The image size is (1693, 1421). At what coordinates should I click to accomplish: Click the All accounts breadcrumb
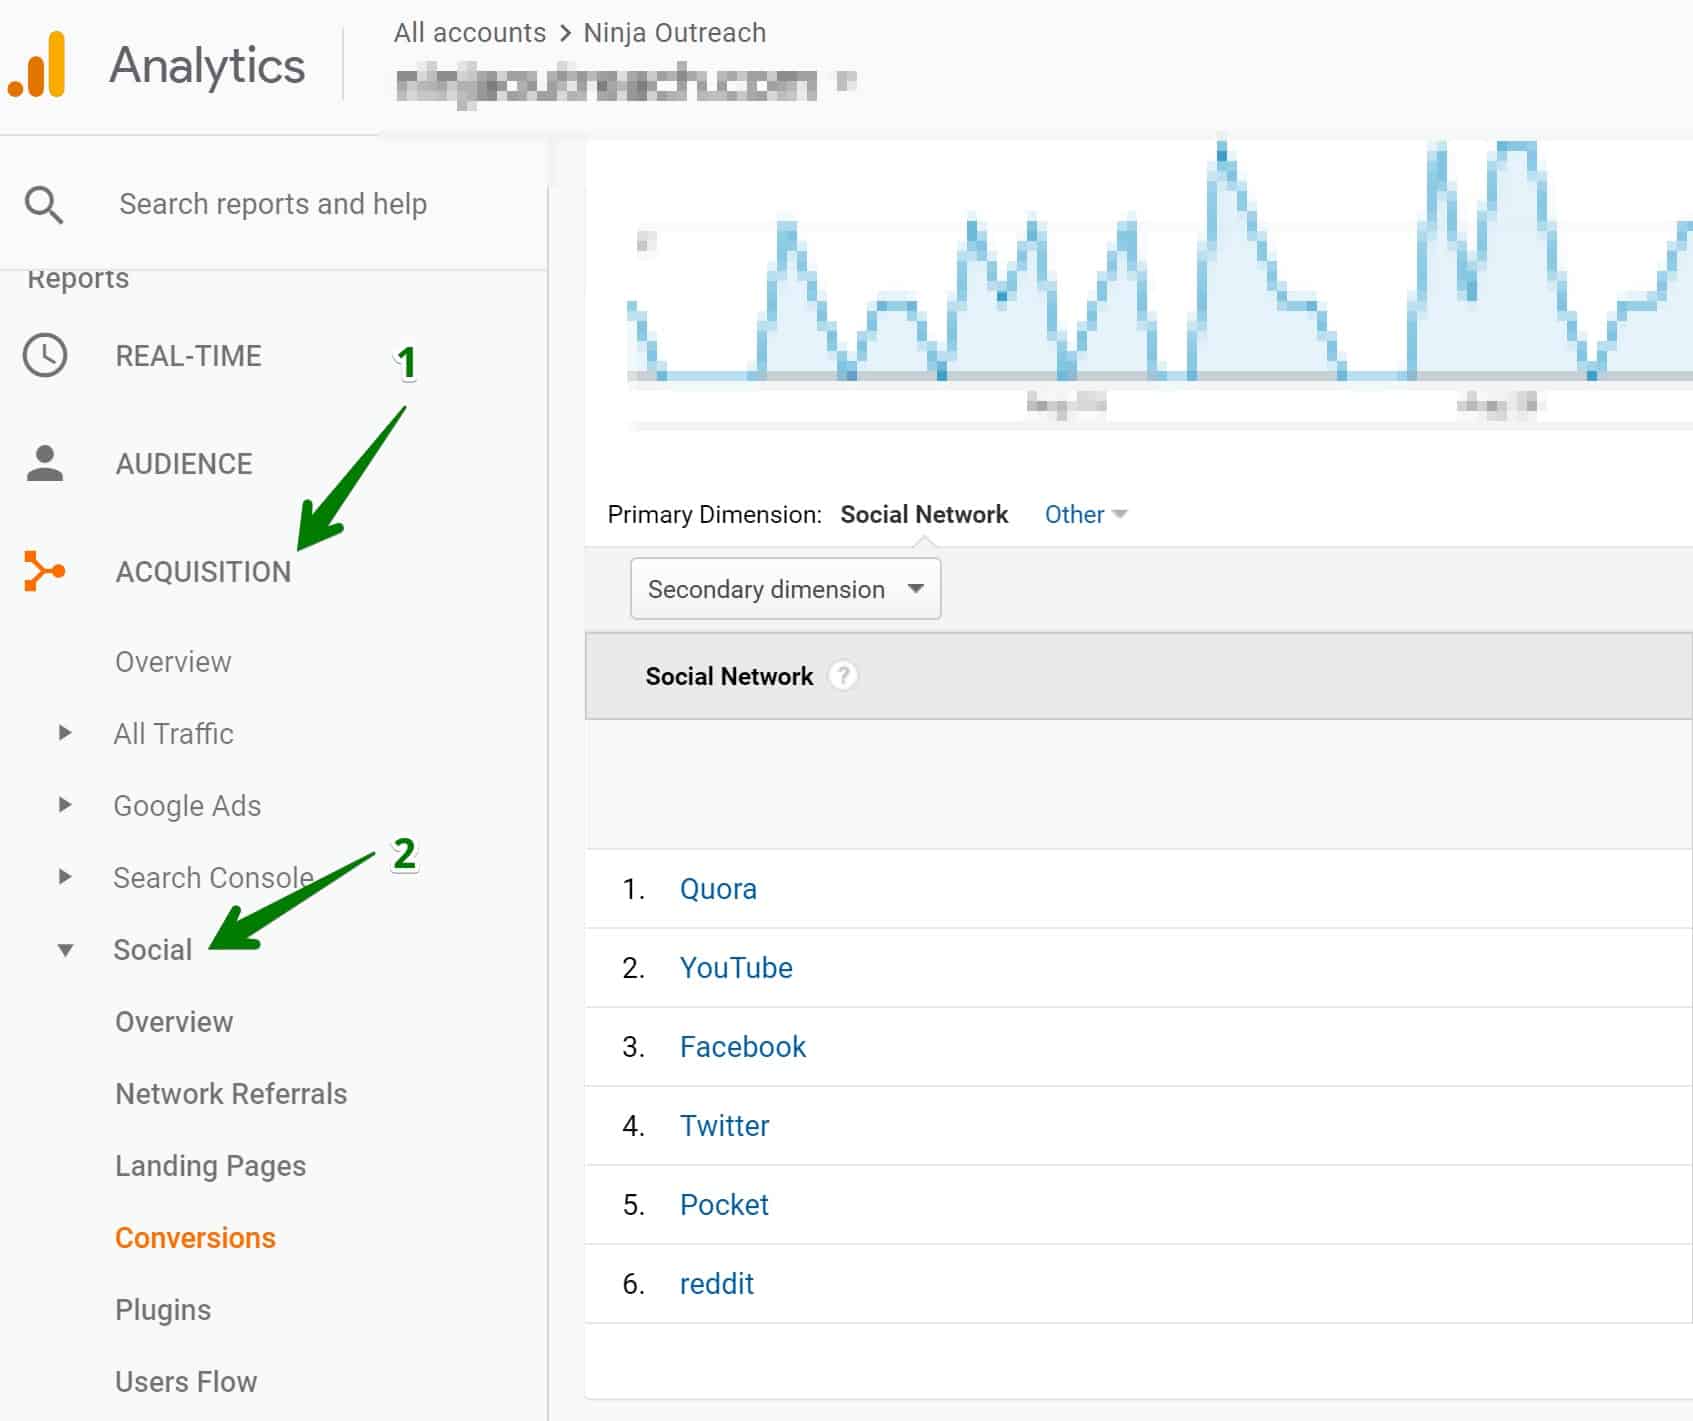(470, 33)
